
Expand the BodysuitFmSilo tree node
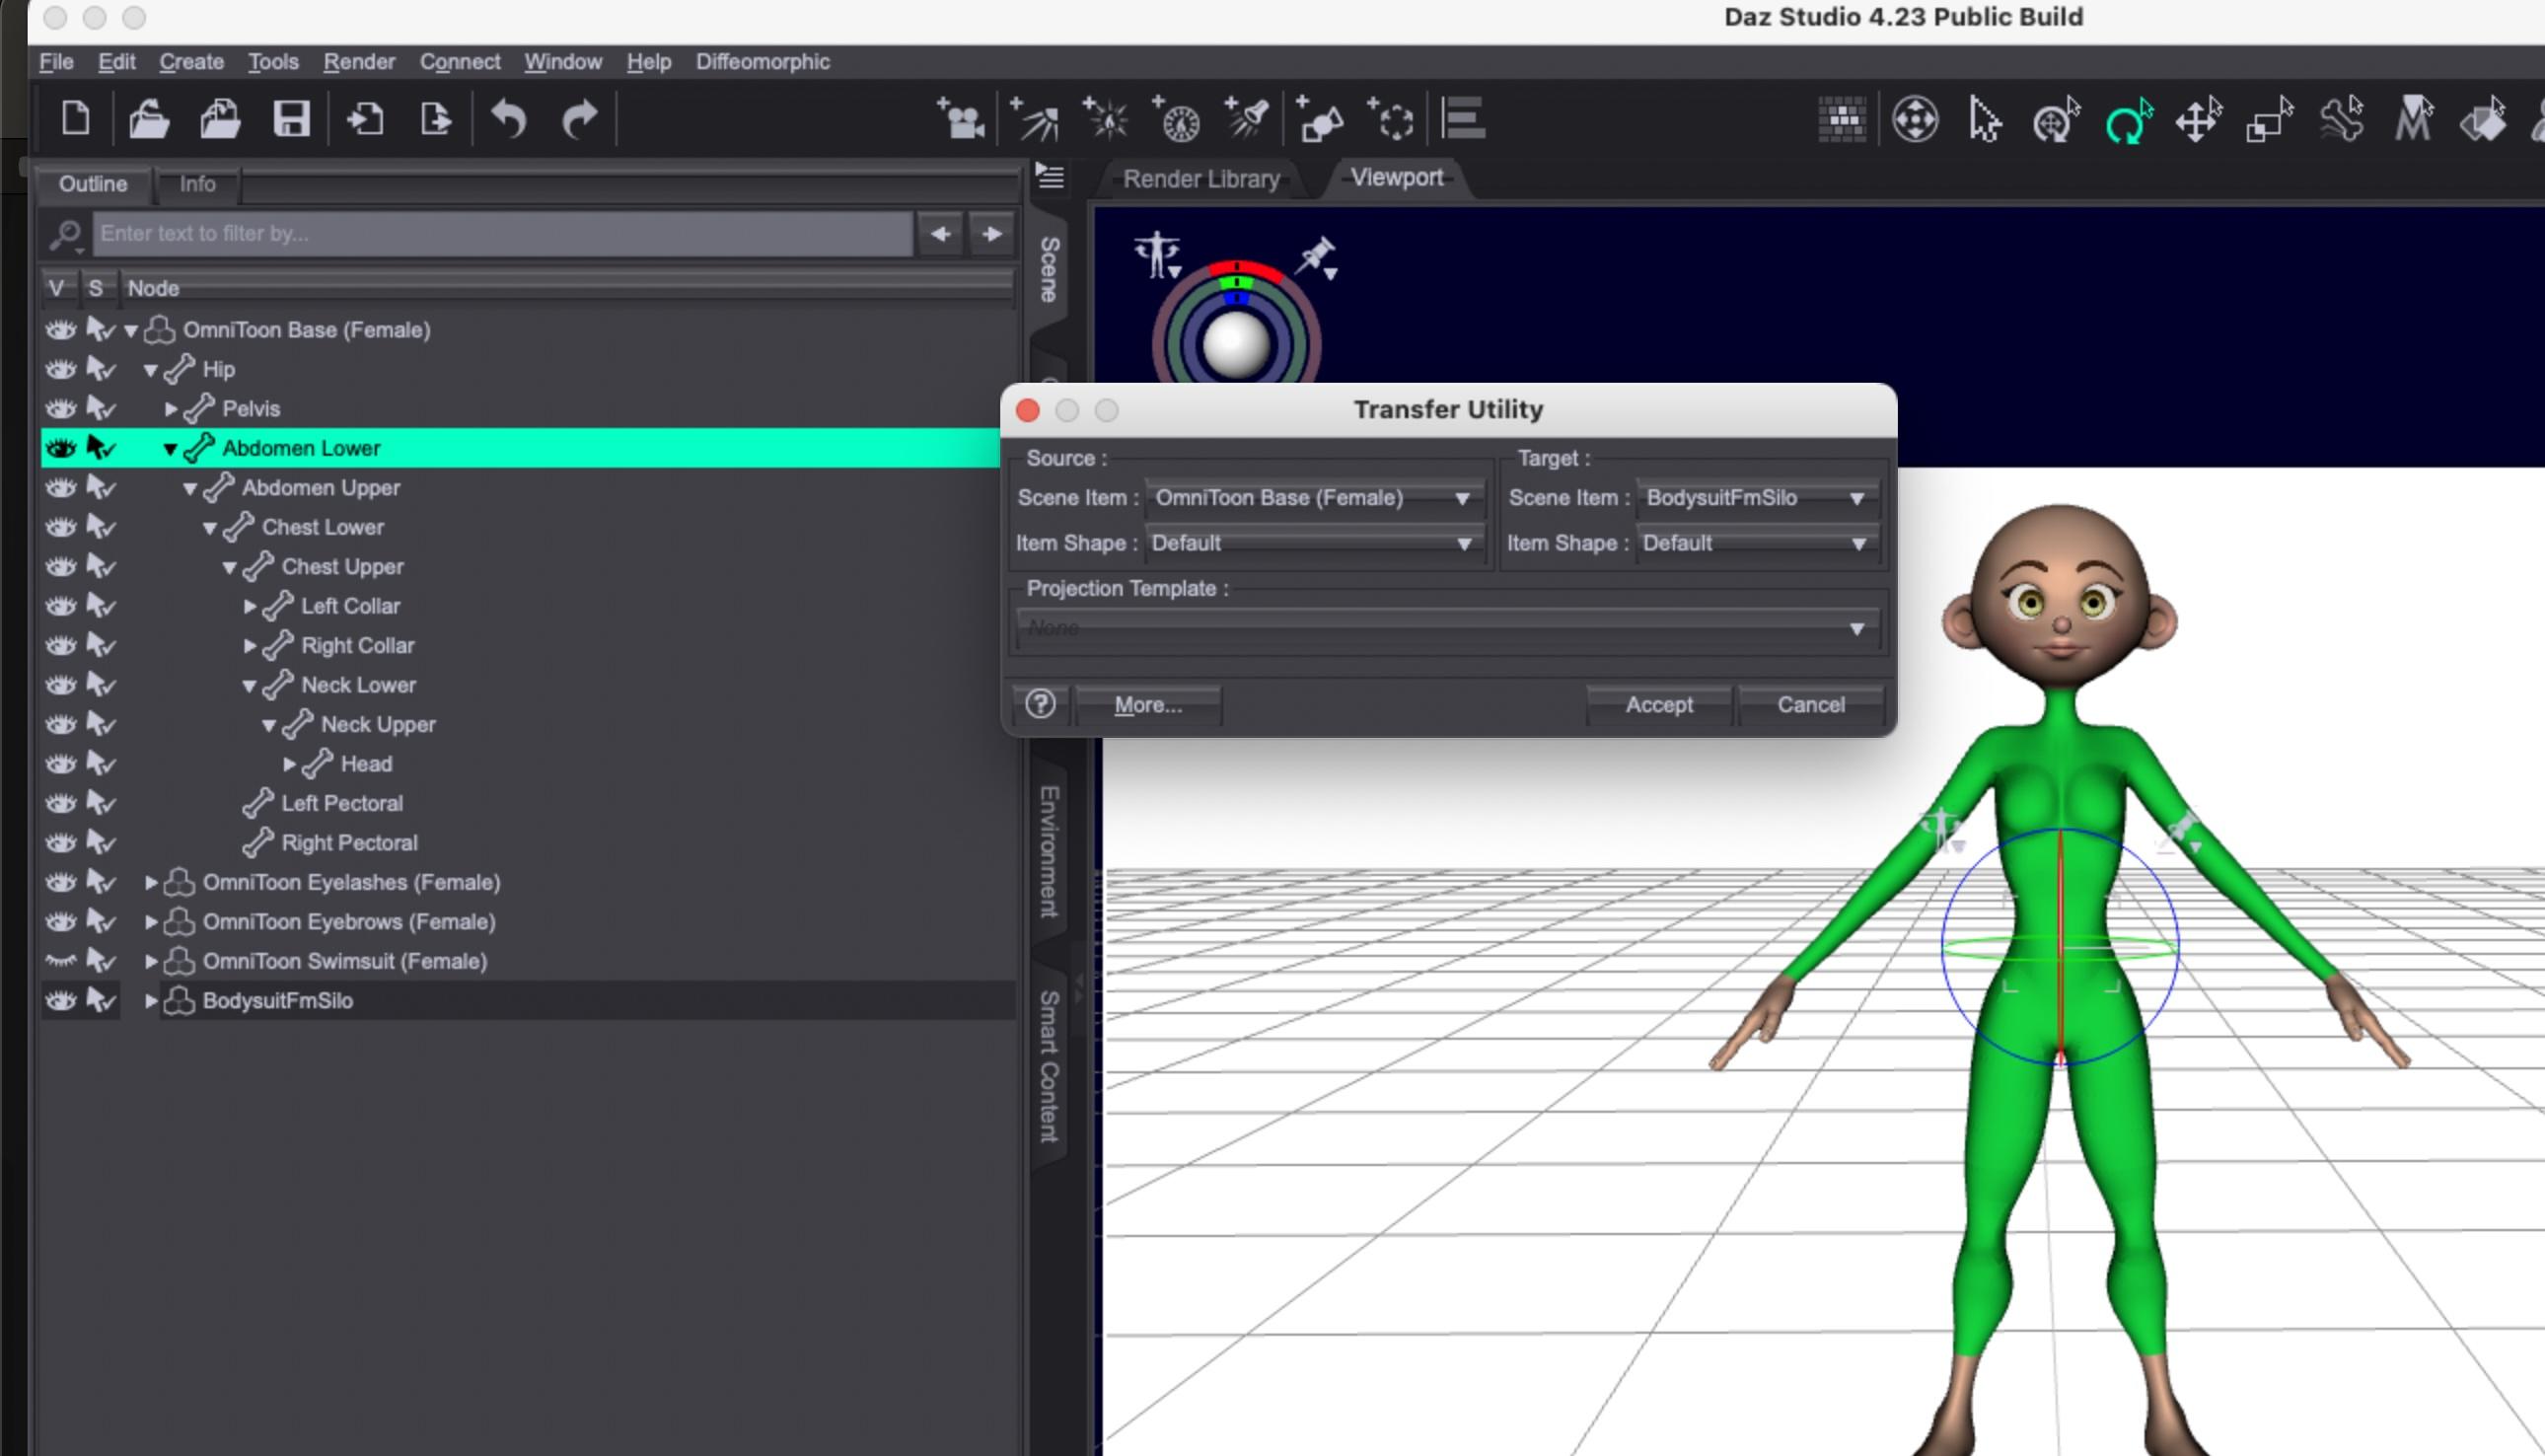[x=151, y=1000]
